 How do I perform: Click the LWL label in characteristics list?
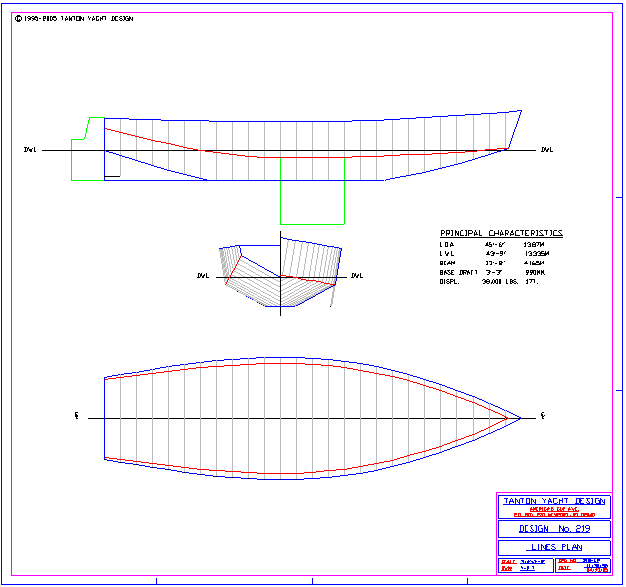[447, 254]
